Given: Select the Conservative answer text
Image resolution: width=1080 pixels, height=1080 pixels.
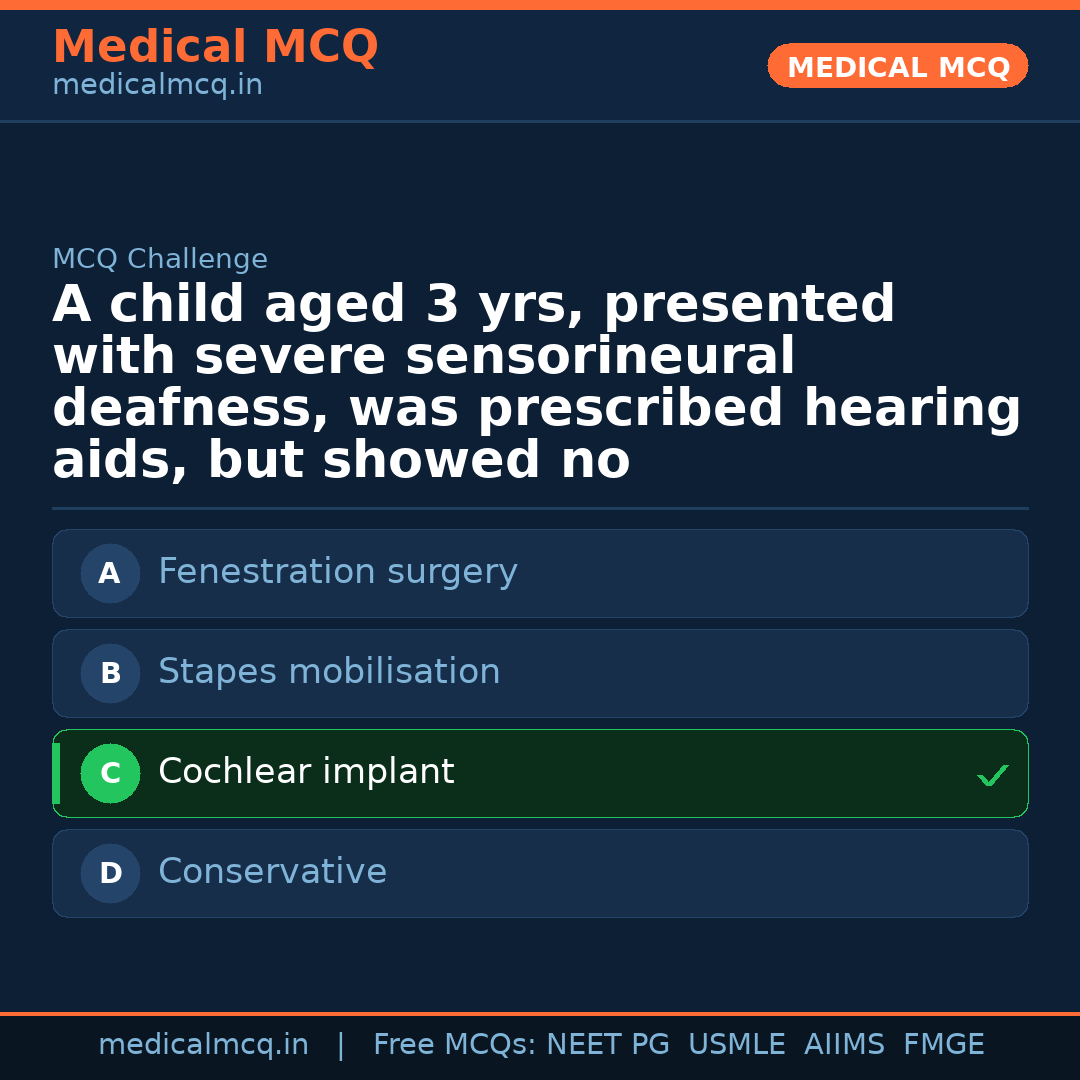Looking at the screenshot, I should (272, 872).
